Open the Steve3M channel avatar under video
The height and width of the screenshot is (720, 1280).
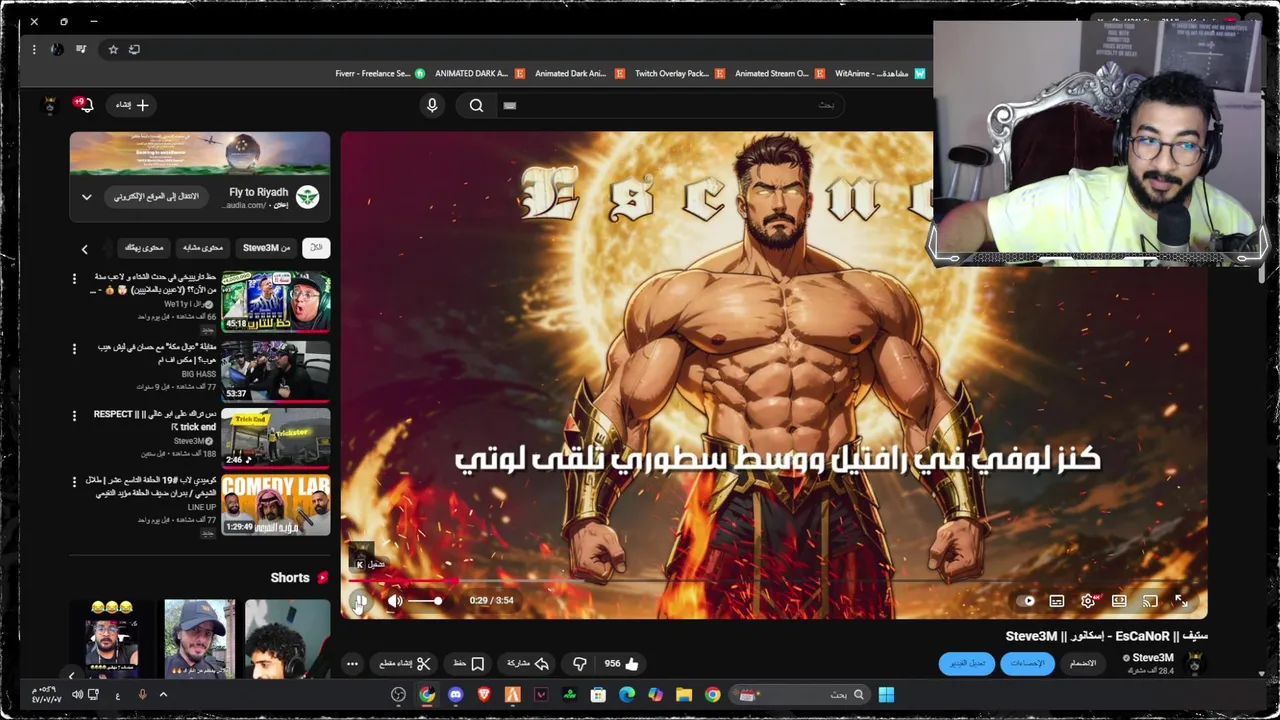(x=1195, y=663)
